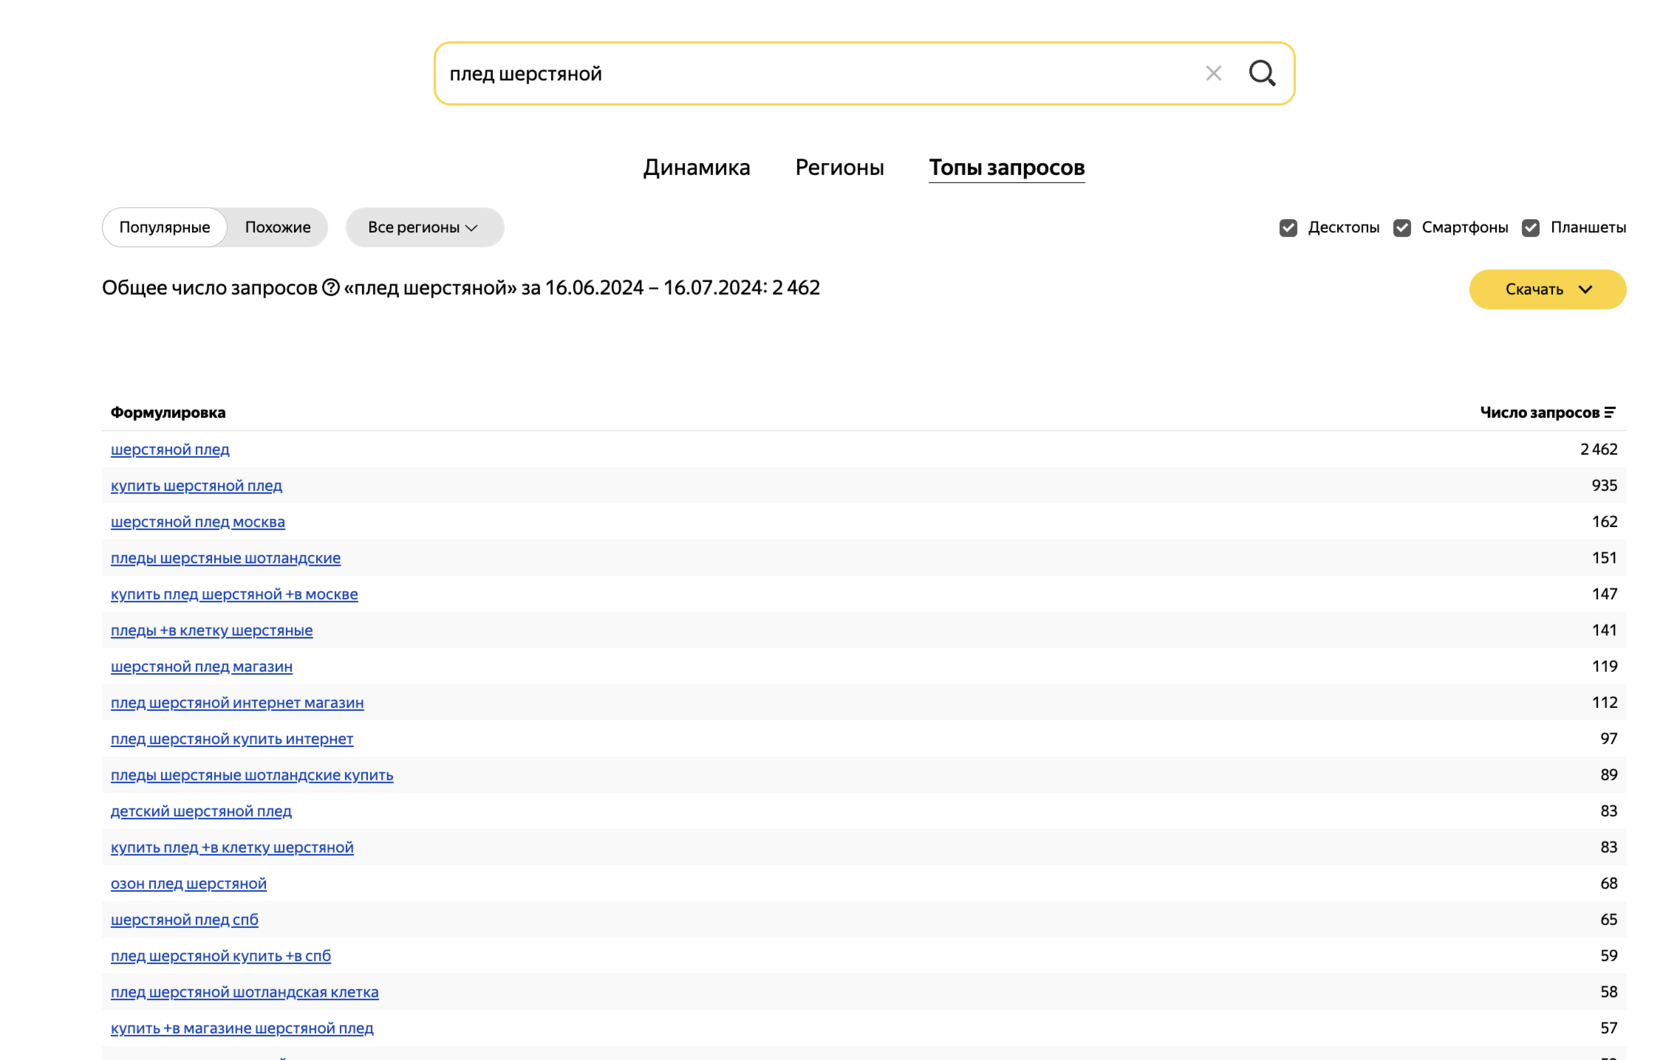The image size is (1680, 1060).
Task: Open 'пледы +в клетку шерстяные' link
Action: coord(211,630)
